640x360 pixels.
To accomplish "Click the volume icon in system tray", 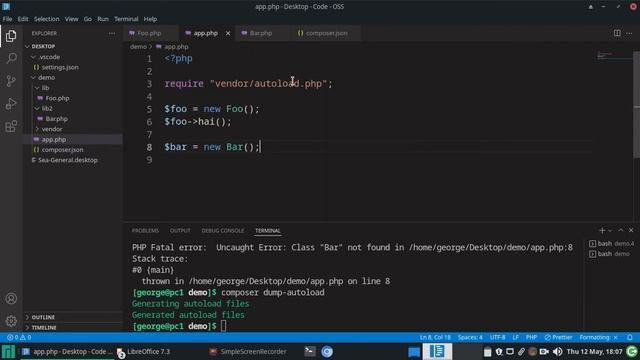I will coord(558,351).
